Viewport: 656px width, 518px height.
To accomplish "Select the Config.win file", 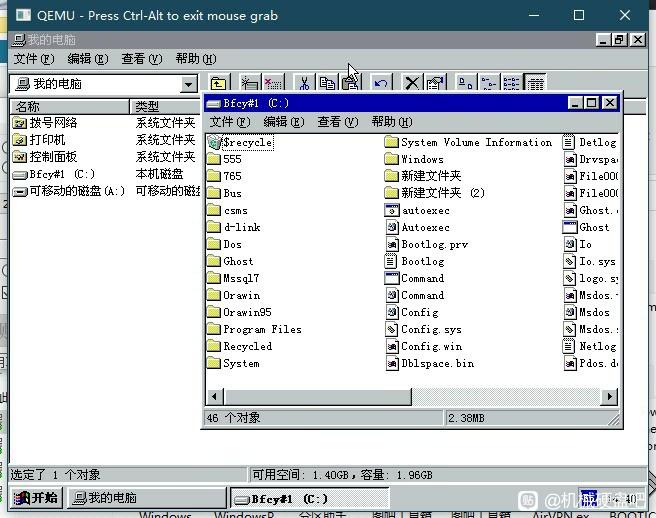I will pyautogui.click(x=423, y=346).
